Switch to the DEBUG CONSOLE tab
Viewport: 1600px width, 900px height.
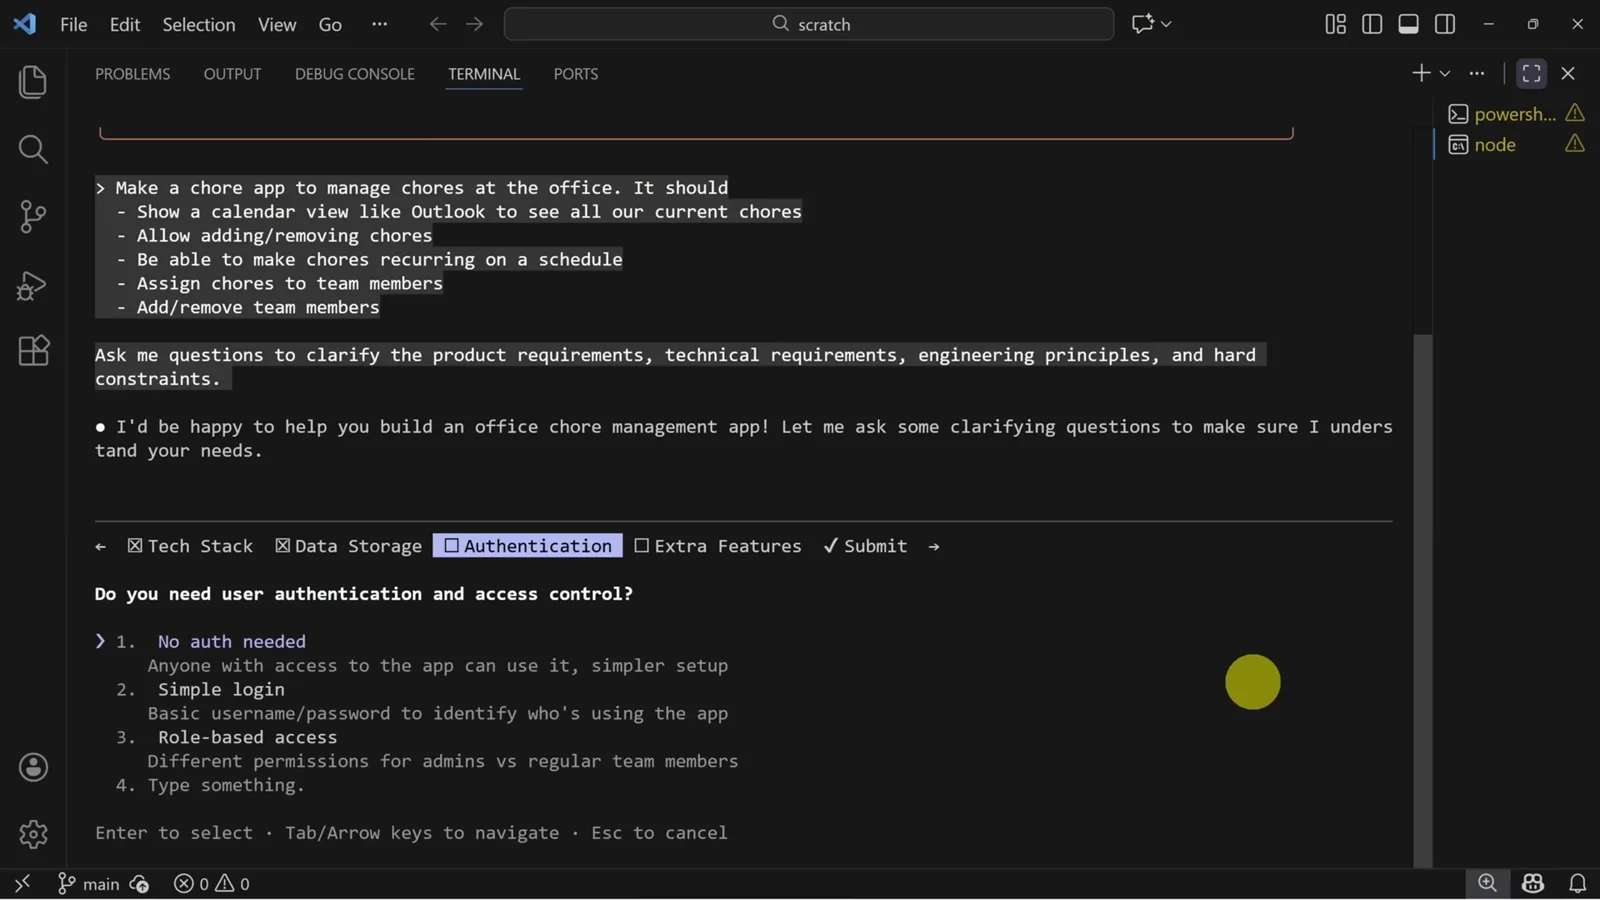pyautogui.click(x=354, y=74)
